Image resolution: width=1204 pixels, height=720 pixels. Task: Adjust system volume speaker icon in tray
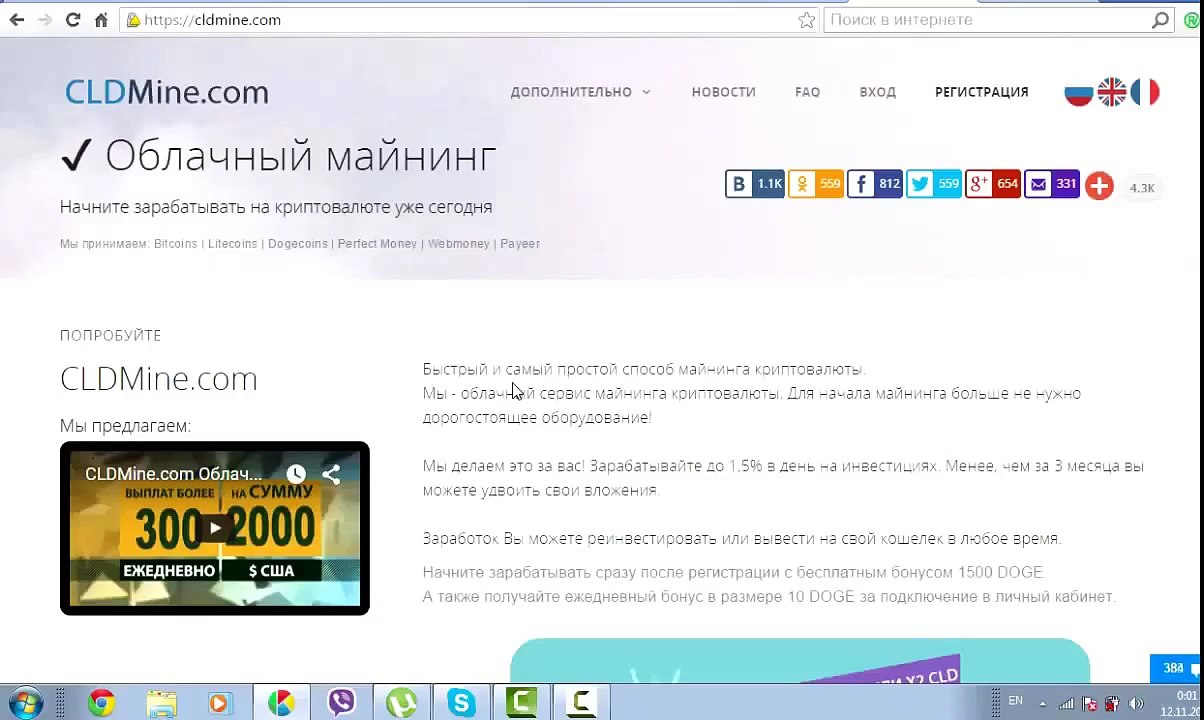pos(1135,704)
